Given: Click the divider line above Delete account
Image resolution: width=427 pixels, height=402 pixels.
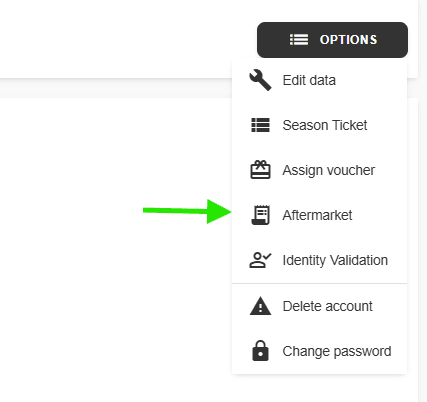Looking at the screenshot, I should 319,284.
